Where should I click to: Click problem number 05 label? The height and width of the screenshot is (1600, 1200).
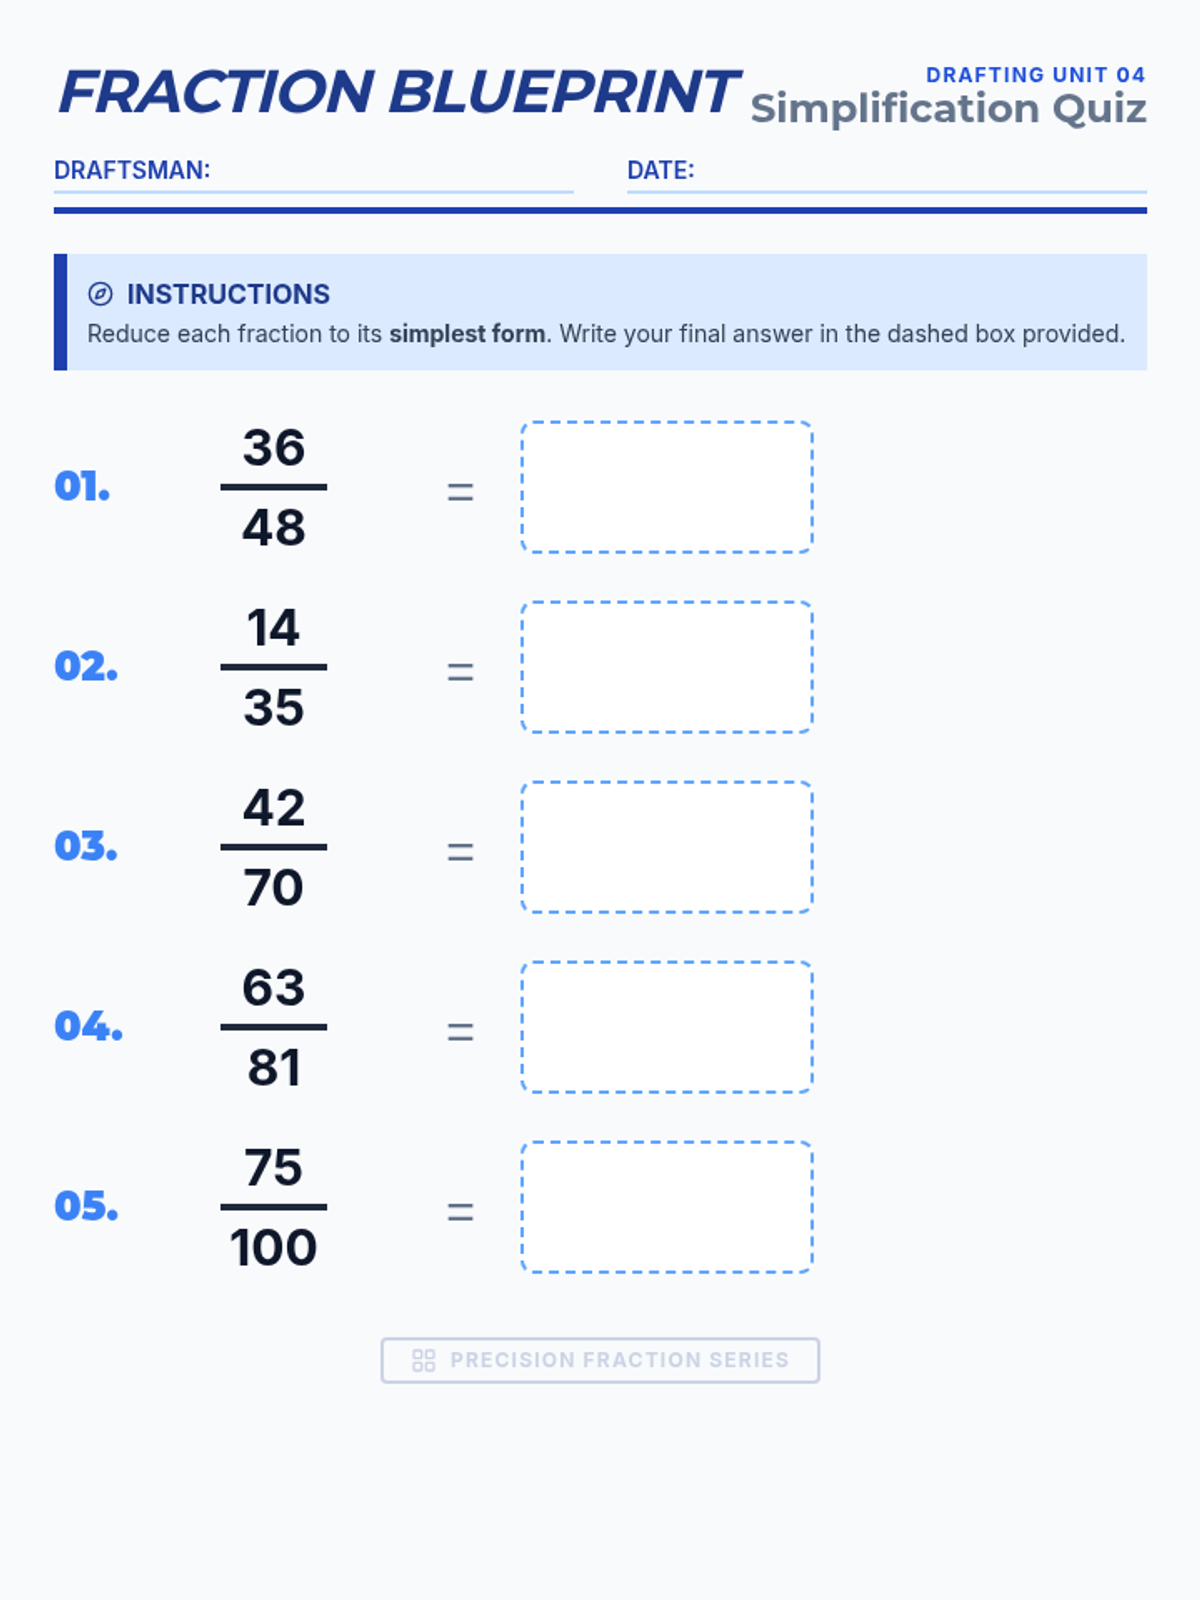pyautogui.click(x=86, y=1207)
